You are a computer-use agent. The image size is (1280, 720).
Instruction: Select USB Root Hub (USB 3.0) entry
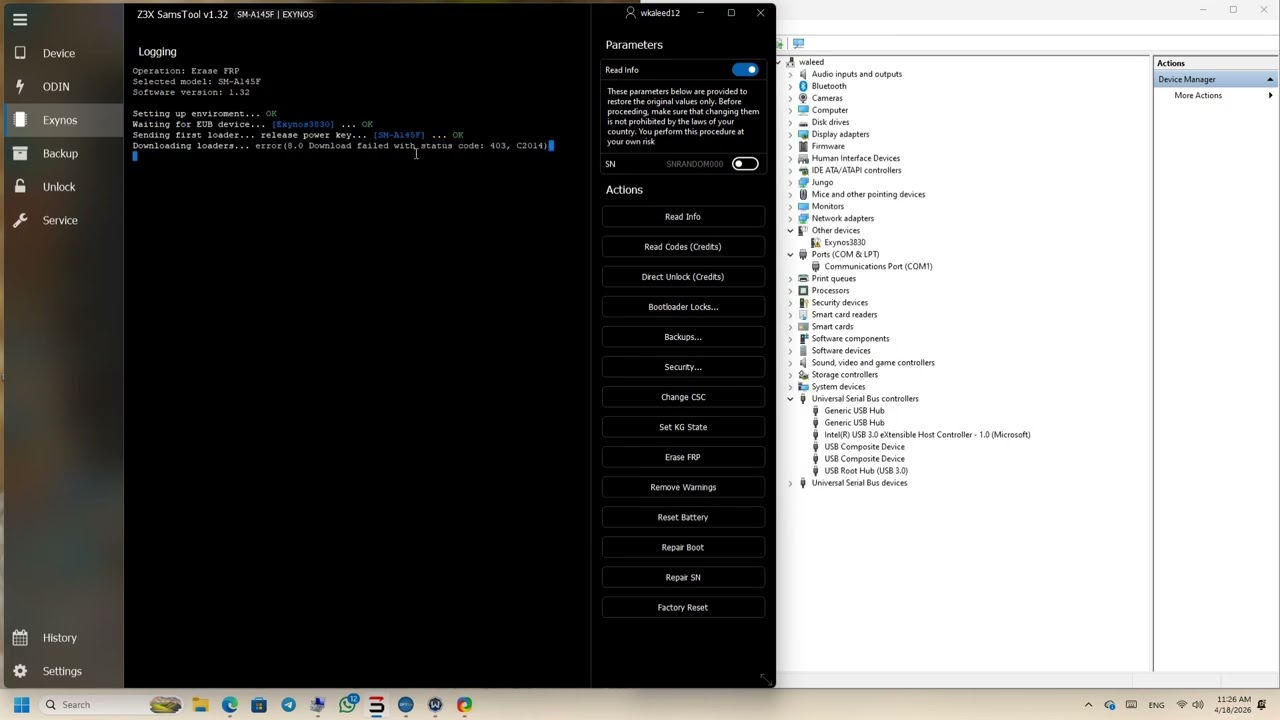point(866,471)
